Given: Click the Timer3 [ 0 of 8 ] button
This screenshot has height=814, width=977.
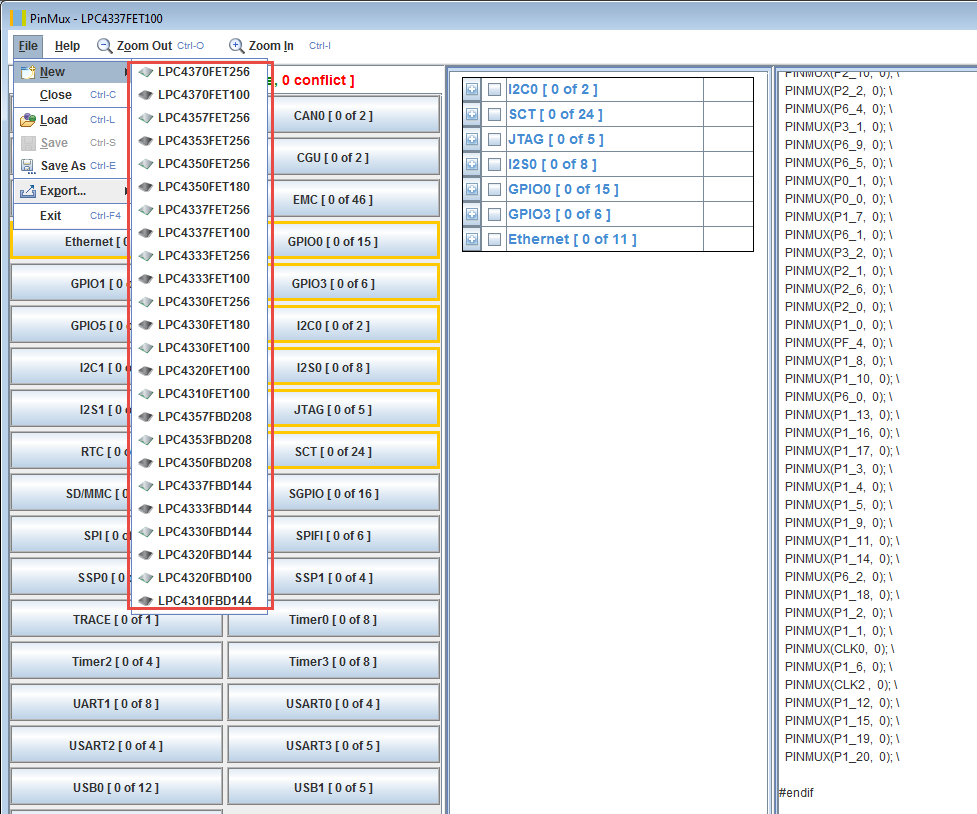Looking at the screenshot, I should (x=333, y=662).
